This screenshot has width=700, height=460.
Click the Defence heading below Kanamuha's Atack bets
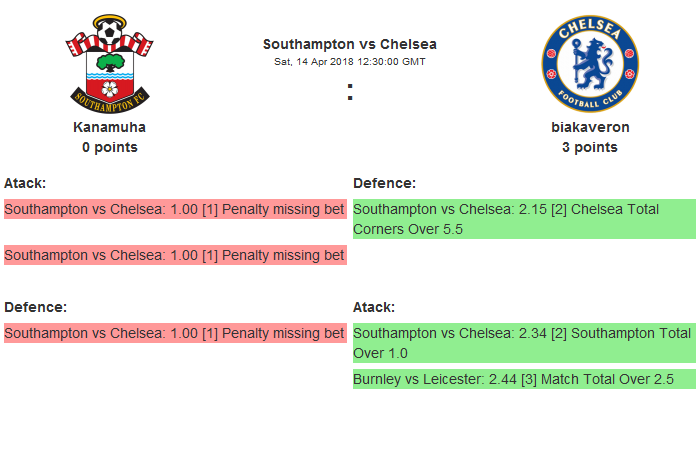tap(35, 307)
